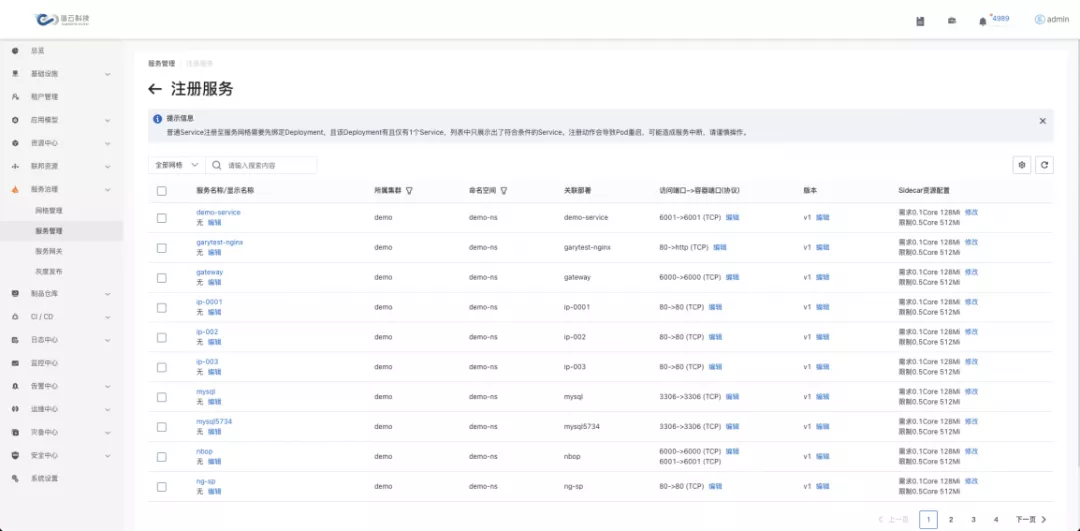This screenshot has height=531, width=1080.
Task: Check the nbop row checkbox
Action: 162,457
